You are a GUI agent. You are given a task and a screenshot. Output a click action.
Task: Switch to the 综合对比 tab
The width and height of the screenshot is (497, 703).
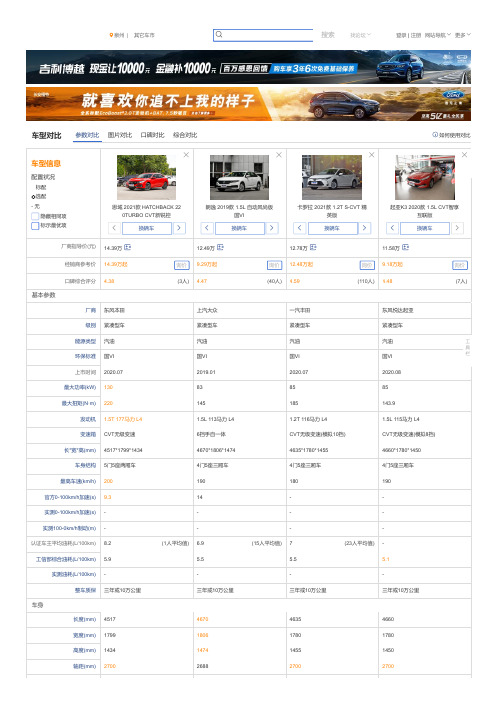(185, 135)
